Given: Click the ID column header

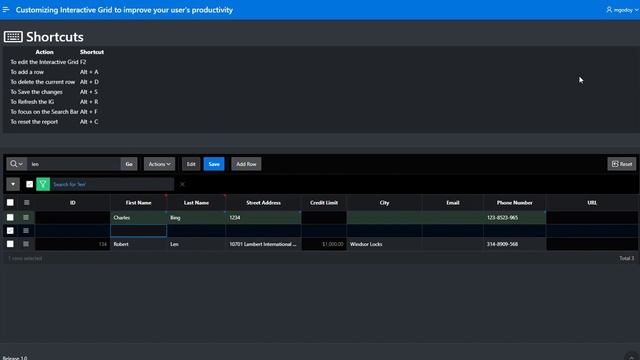Looking at the screenshot, I should click(x=73, y=202).
